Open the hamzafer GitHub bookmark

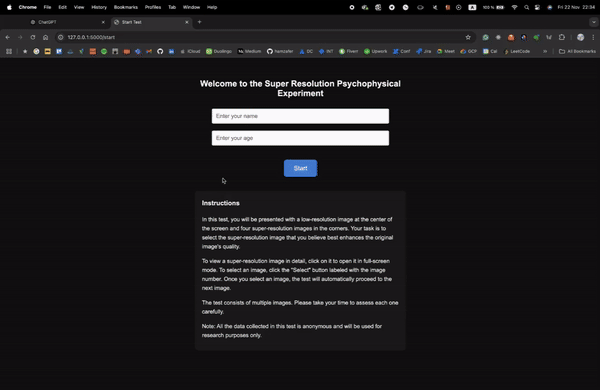click(280, 51)
